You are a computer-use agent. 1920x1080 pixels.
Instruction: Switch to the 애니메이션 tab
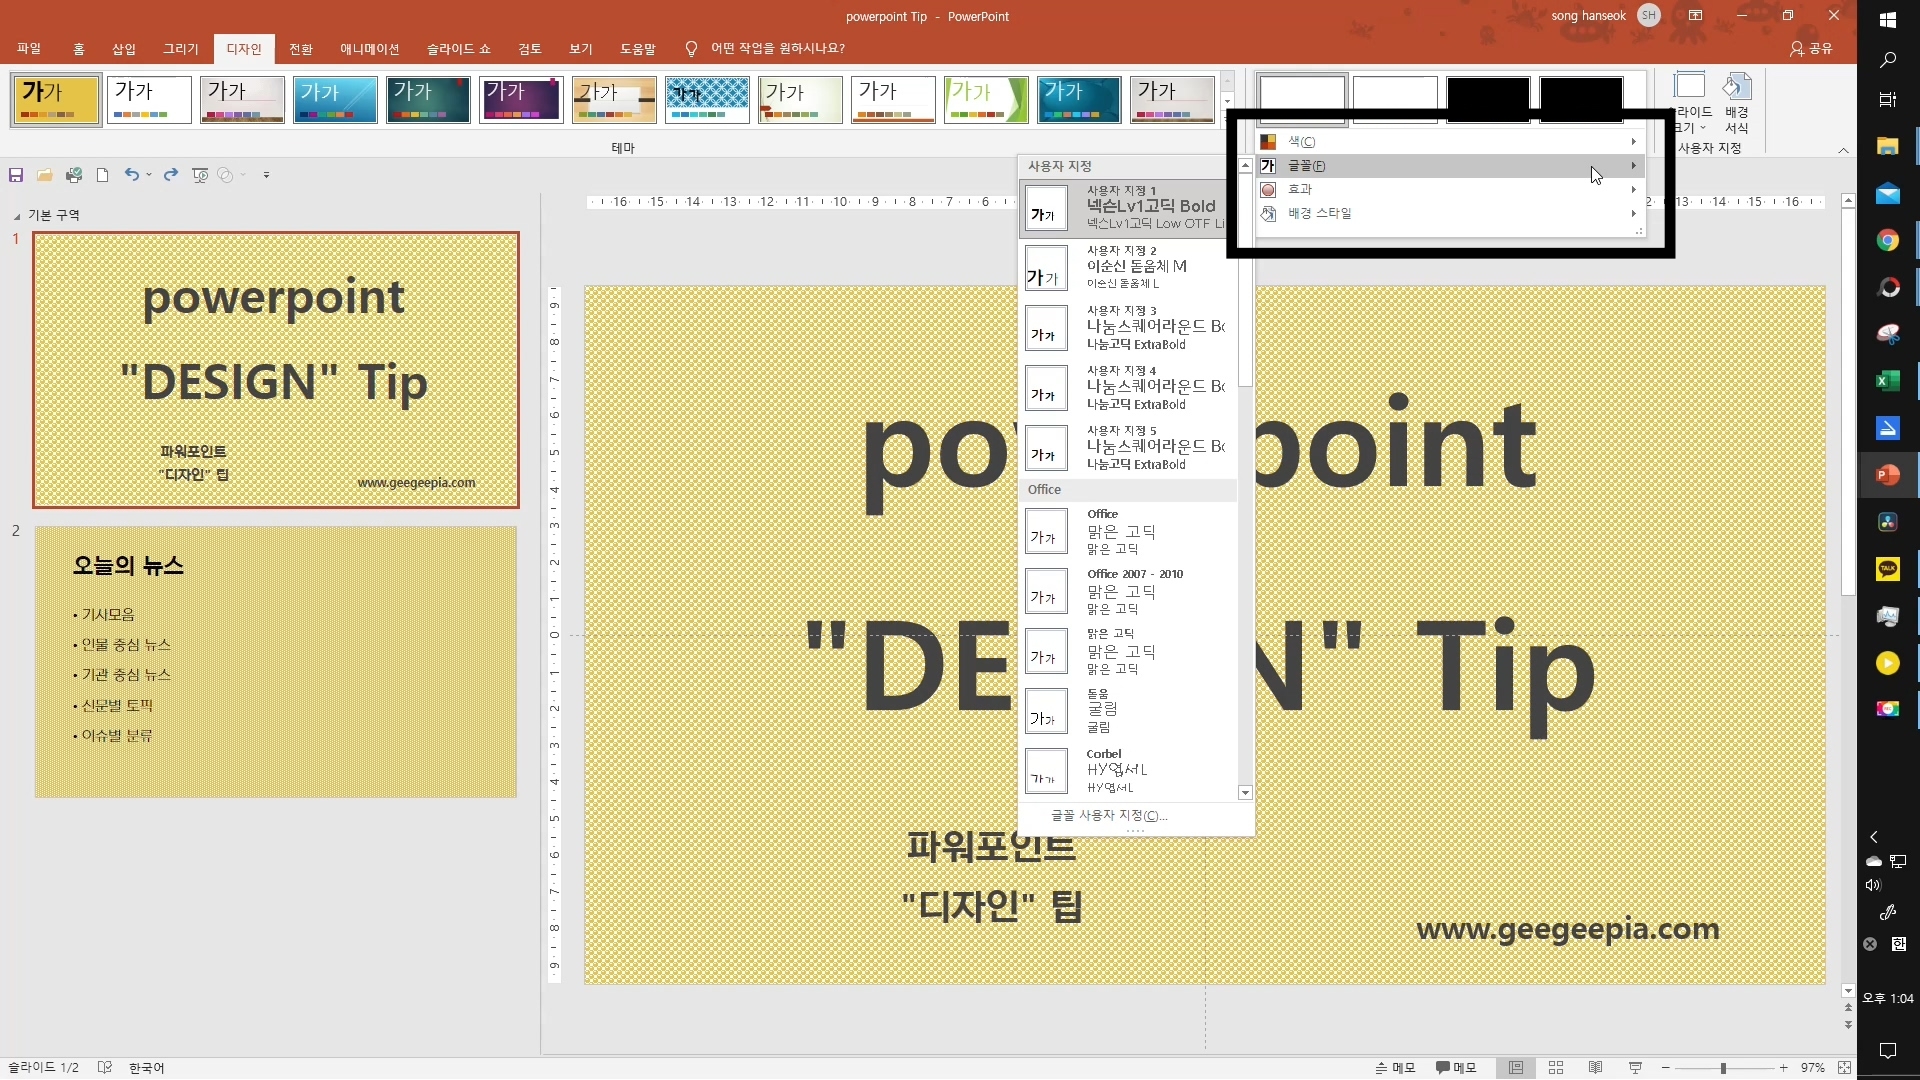(369, 48)
